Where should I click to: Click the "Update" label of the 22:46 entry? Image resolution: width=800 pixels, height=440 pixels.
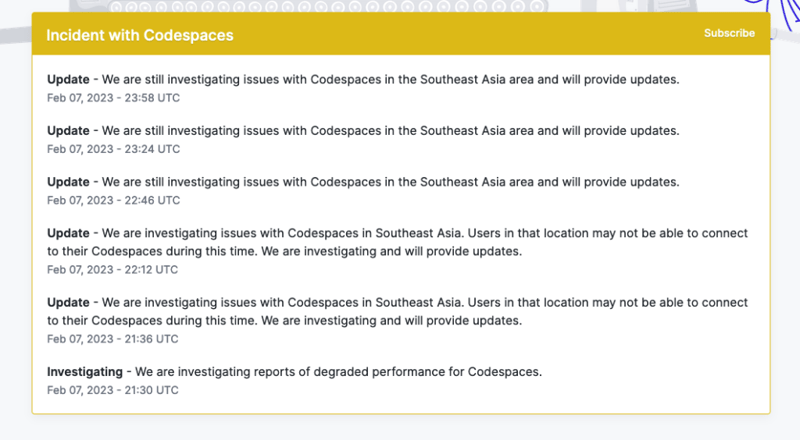tap(68, 182)
